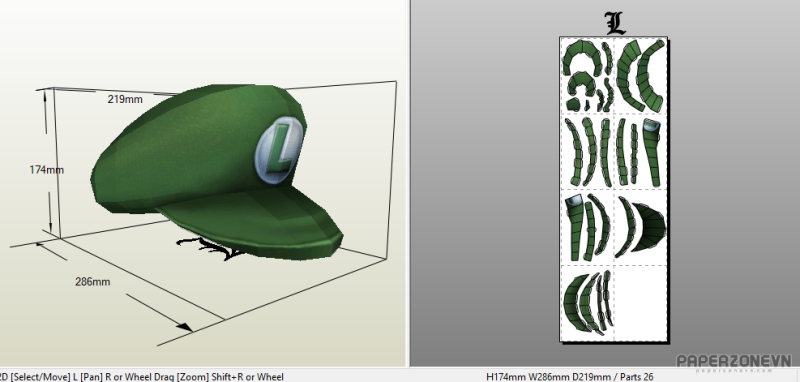Click the PAPERZONEVN watermark logo

[x=734, y=362]
